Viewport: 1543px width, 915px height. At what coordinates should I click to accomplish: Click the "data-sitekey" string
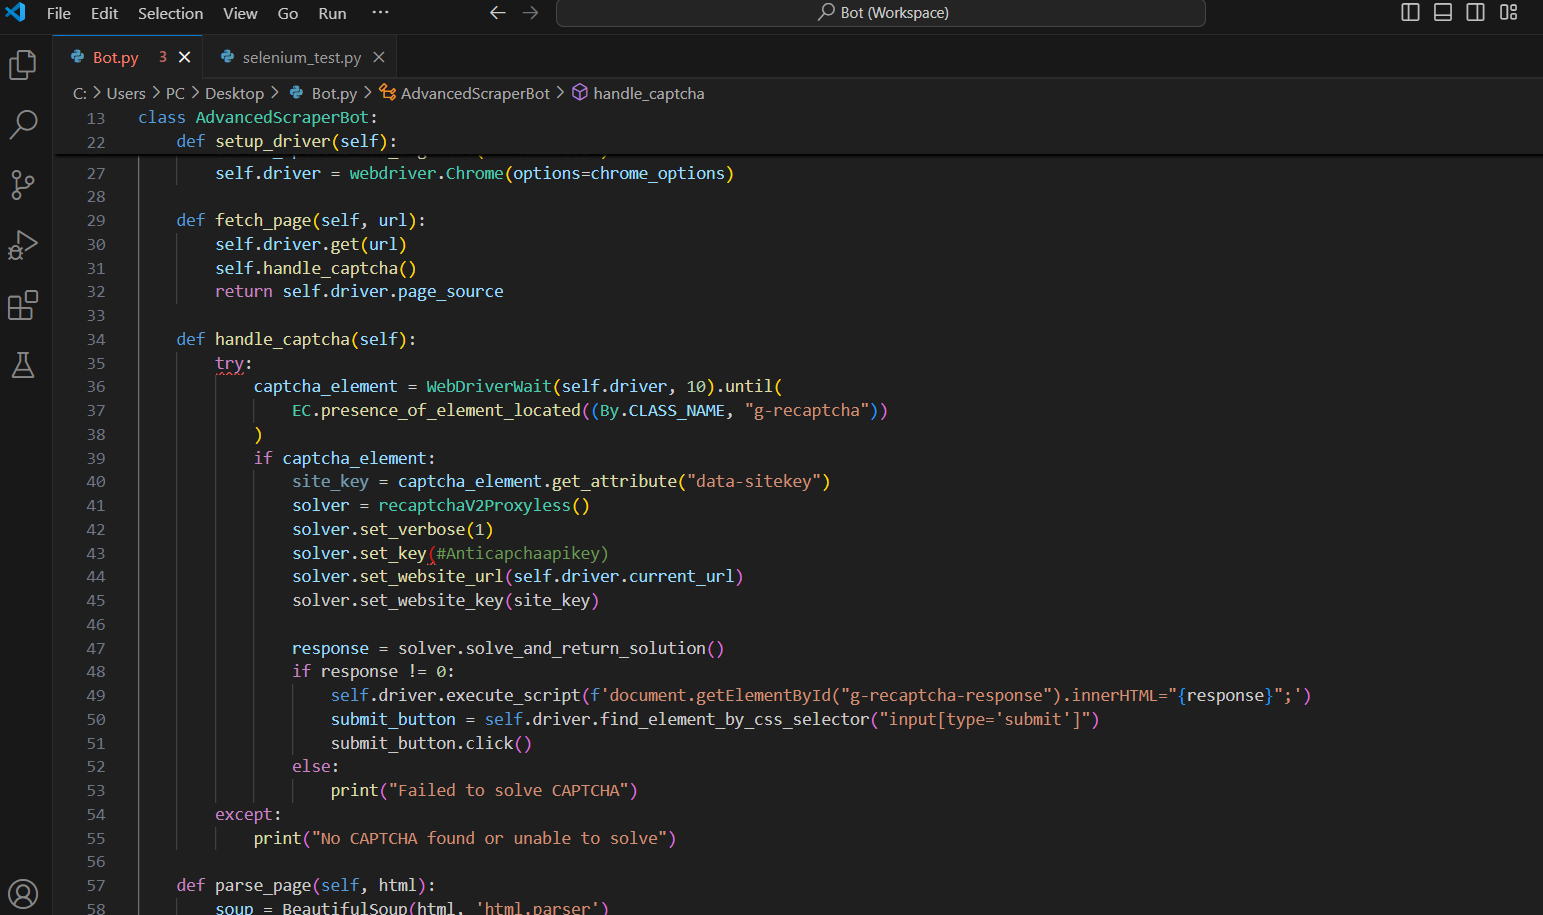[753, 481]
